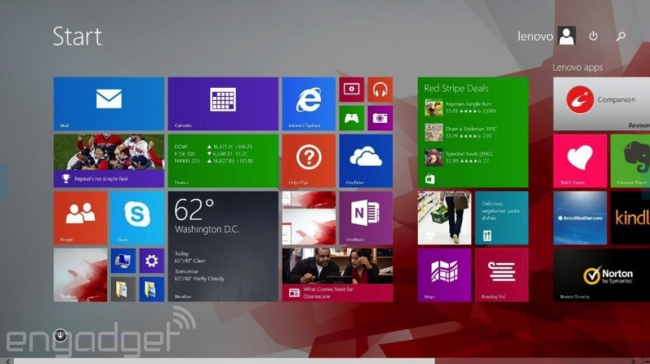This screenshot has width=650, height=364.
Task: Open the Music headphones tile
Action: coord(380,90)
